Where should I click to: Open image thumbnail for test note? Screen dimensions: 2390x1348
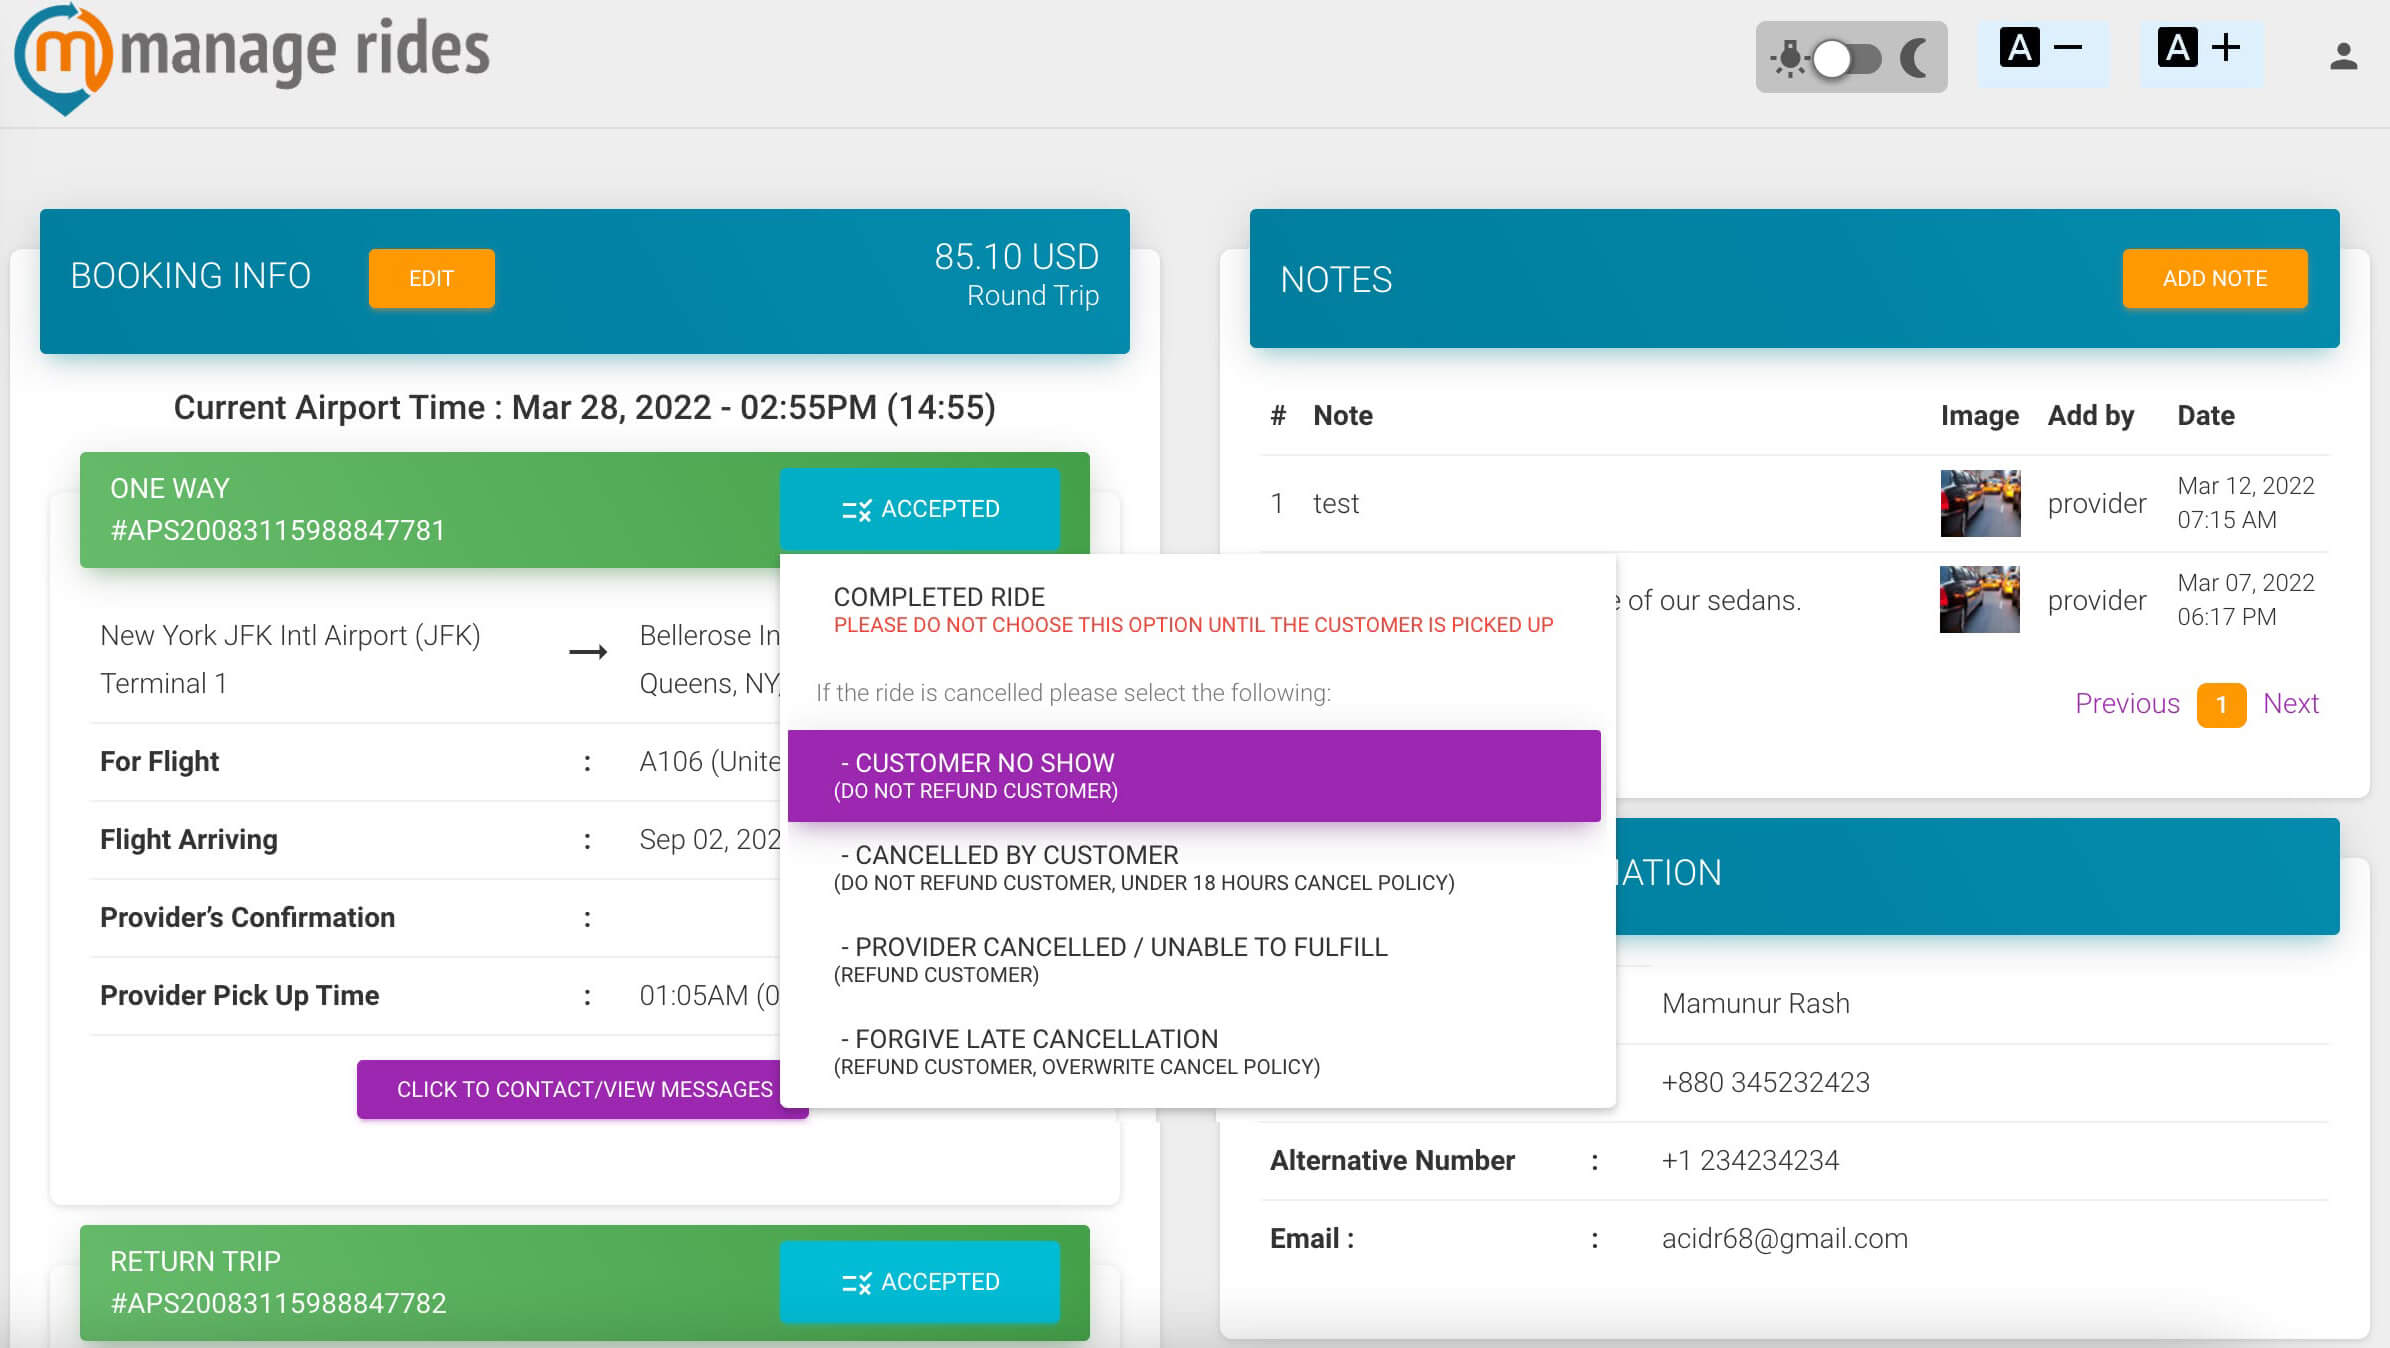coord(1980,503)
